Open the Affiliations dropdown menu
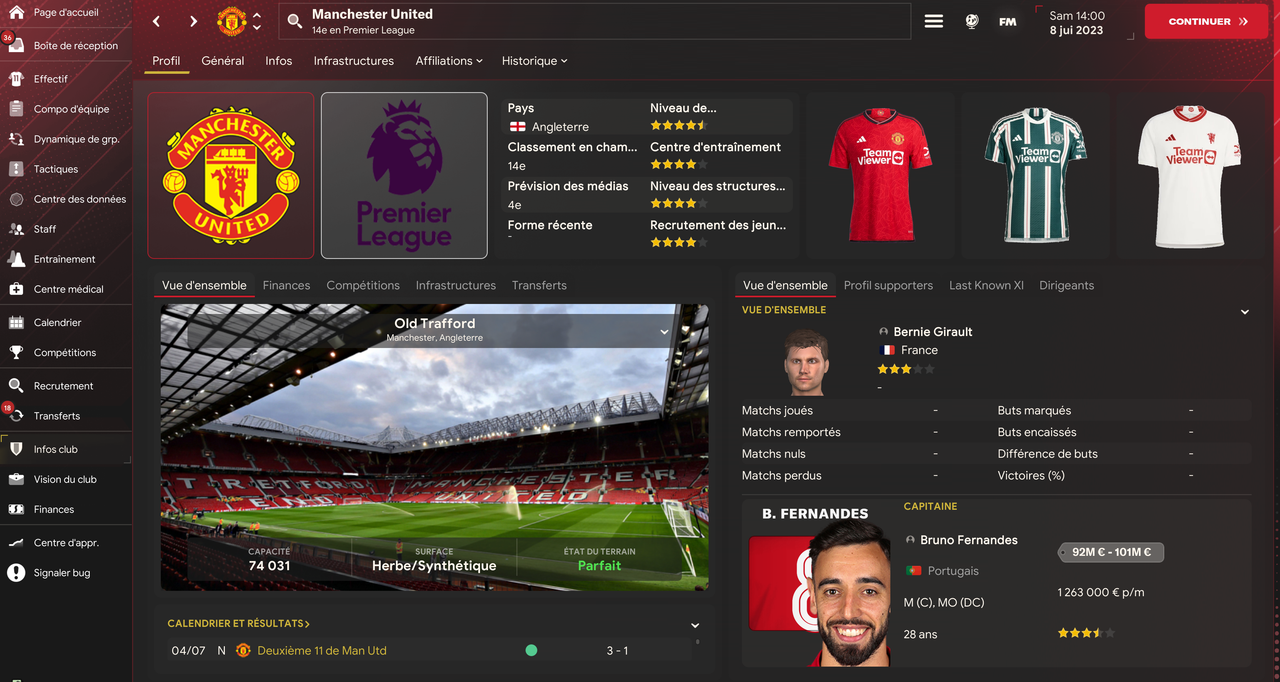The image size is (1280, 682). (x=449, y=61)
